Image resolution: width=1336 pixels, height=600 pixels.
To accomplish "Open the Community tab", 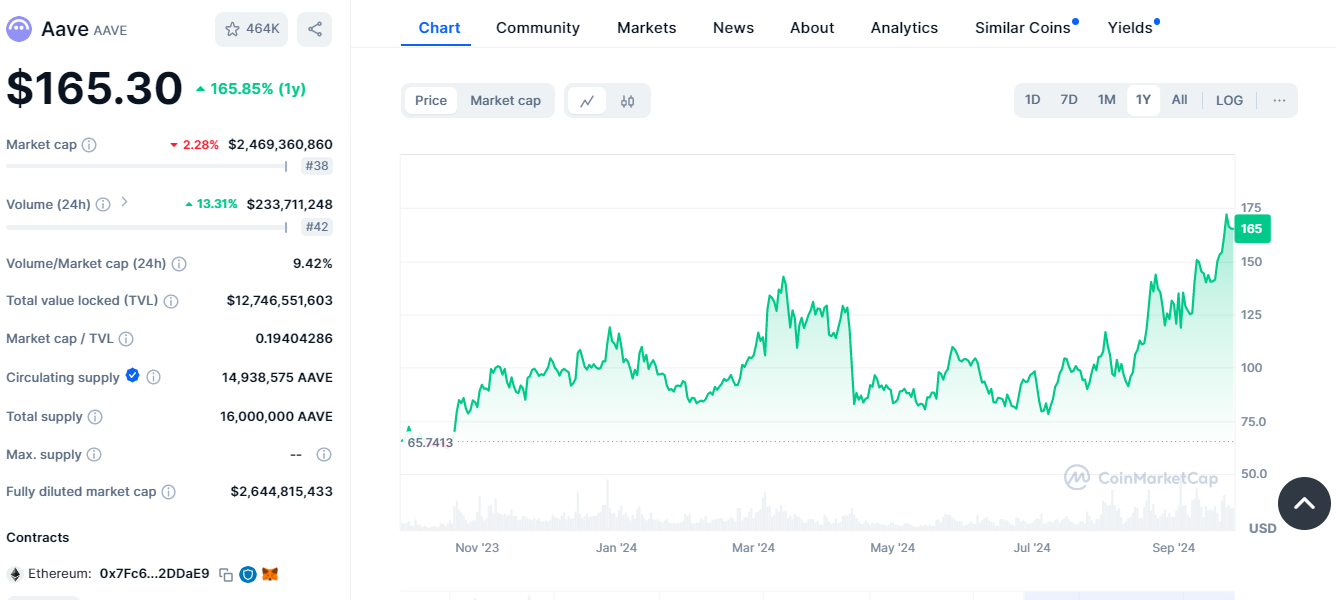I will tap(538, 28).
